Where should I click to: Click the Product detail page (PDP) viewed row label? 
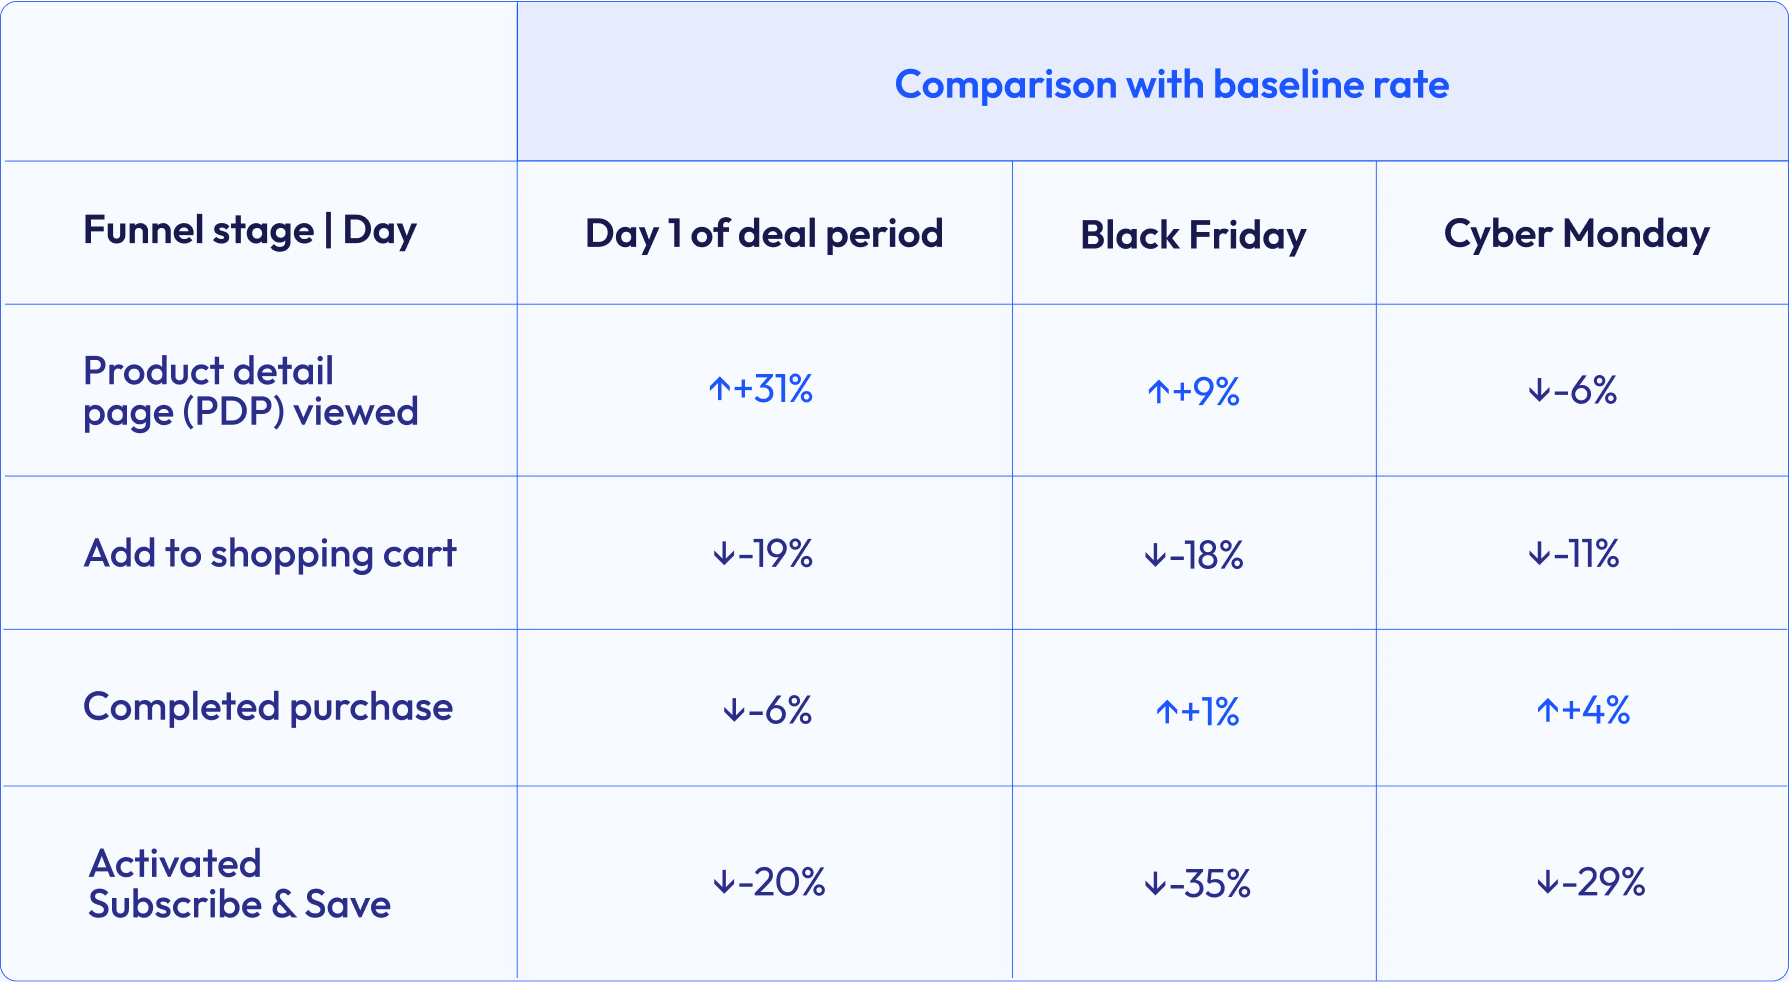[250, 391]
